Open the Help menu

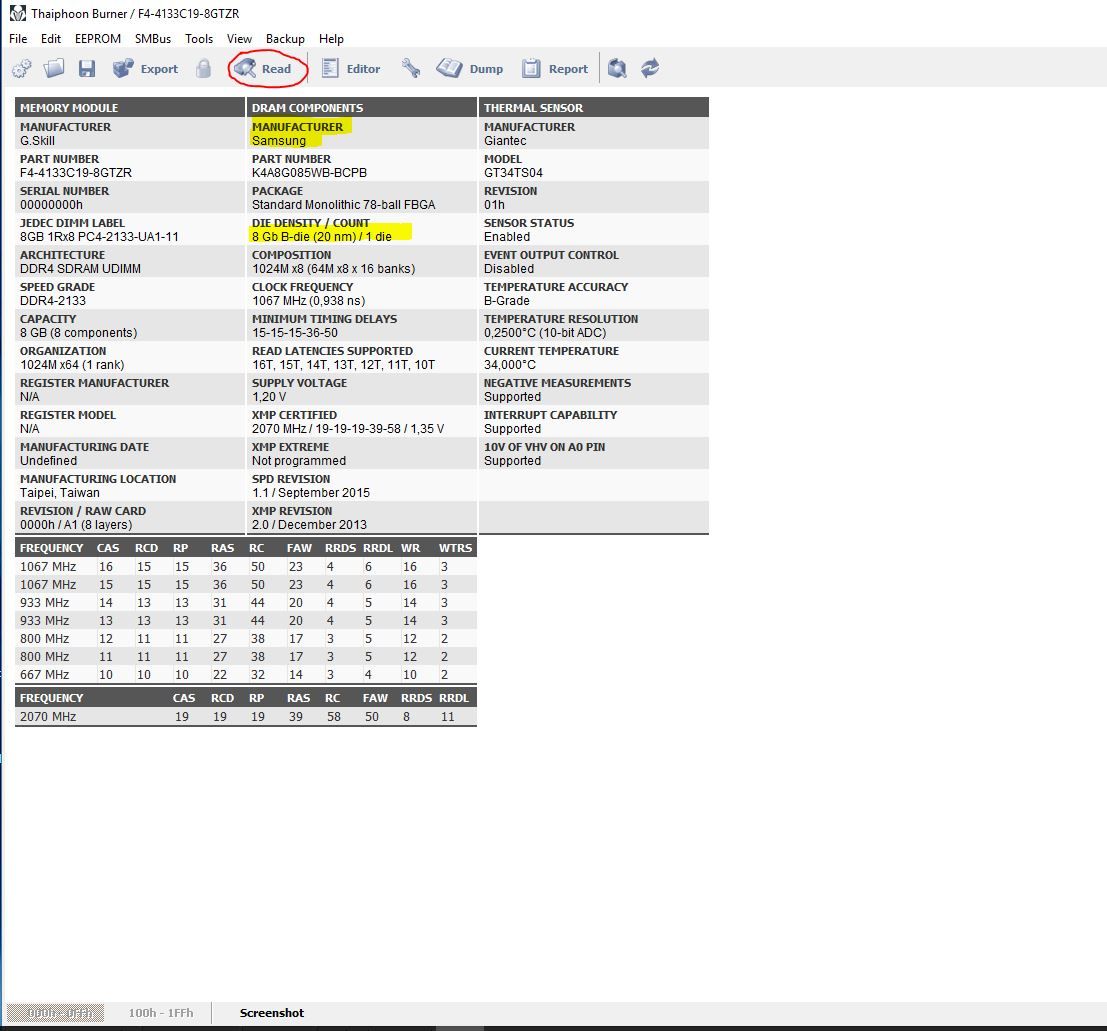[x=331, y=39]
